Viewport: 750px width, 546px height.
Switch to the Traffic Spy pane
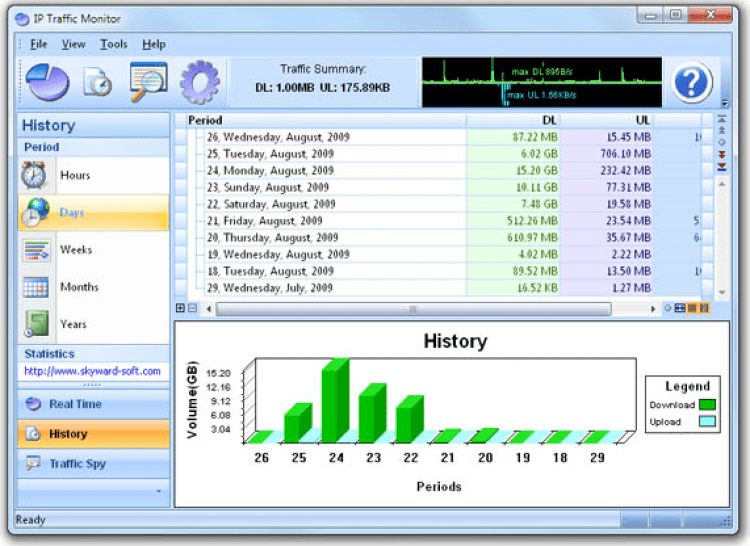(93, 463)
